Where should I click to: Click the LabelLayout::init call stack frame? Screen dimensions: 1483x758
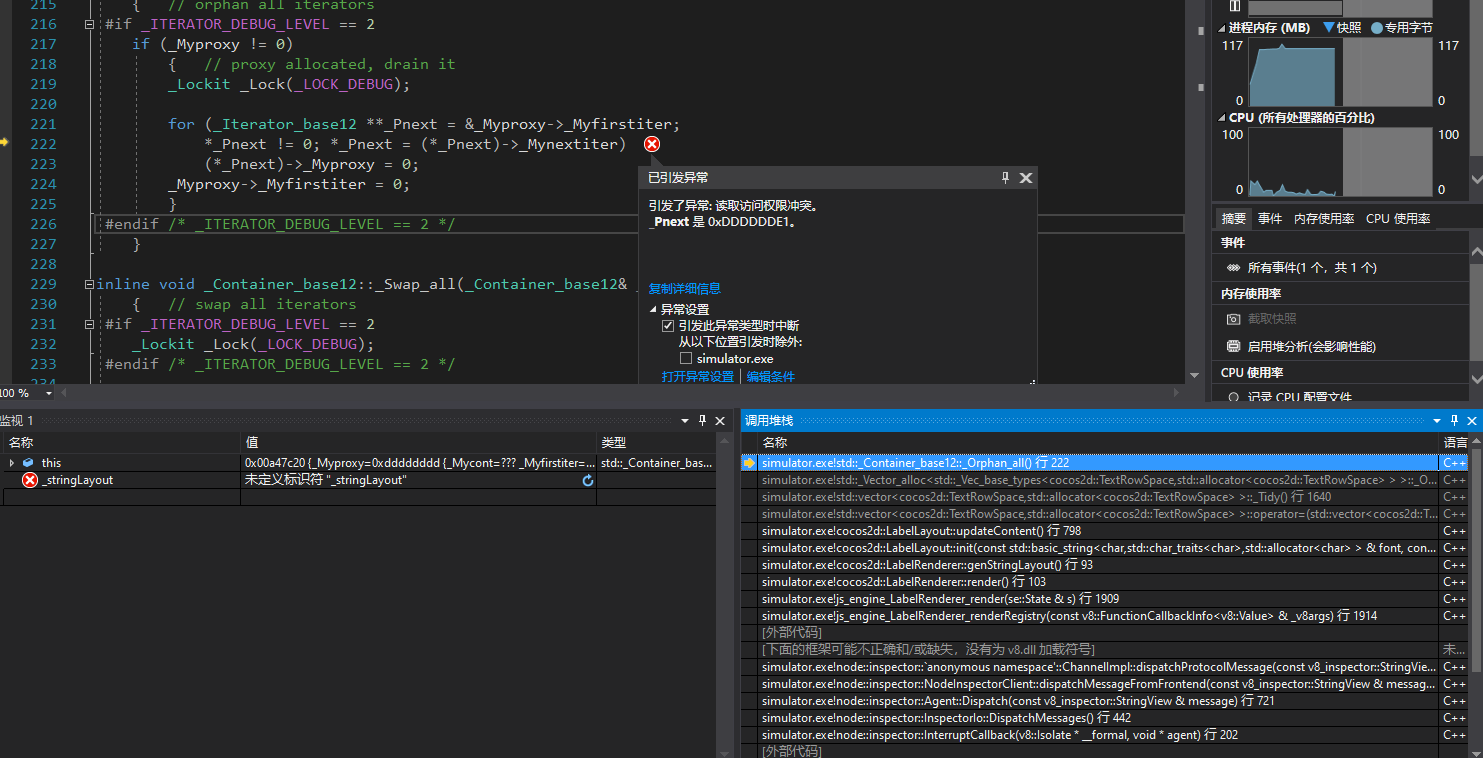click(1098, 548)
